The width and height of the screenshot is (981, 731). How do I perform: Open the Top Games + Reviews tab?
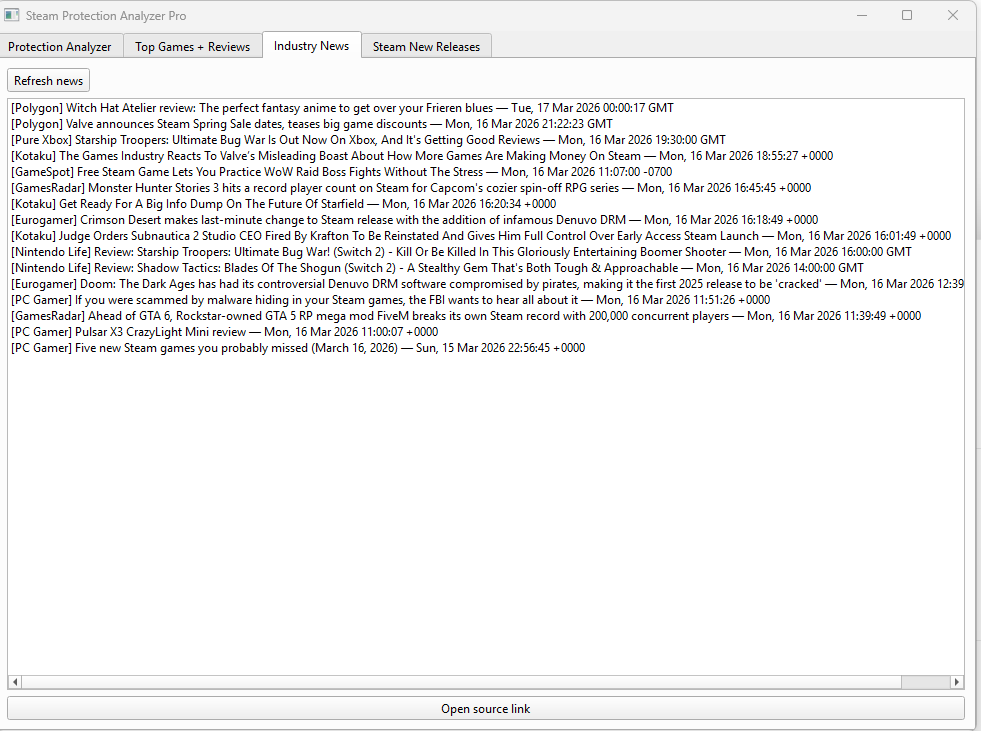(193, 47)
